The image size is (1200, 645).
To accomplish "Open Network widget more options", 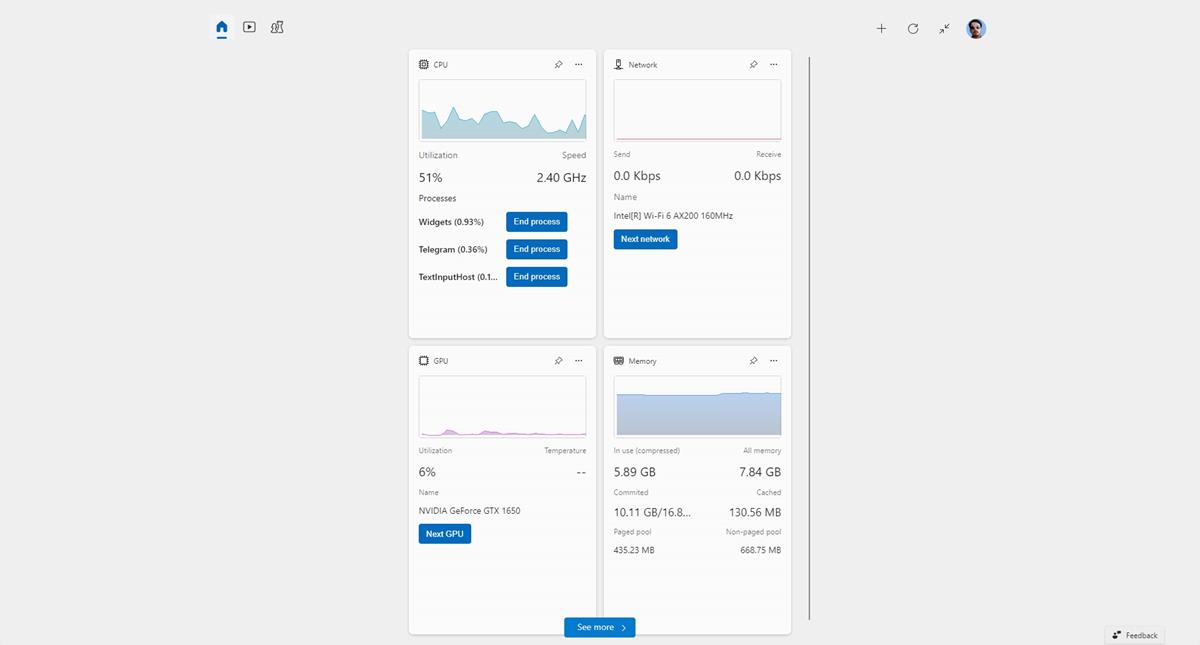I will (774, 65).
